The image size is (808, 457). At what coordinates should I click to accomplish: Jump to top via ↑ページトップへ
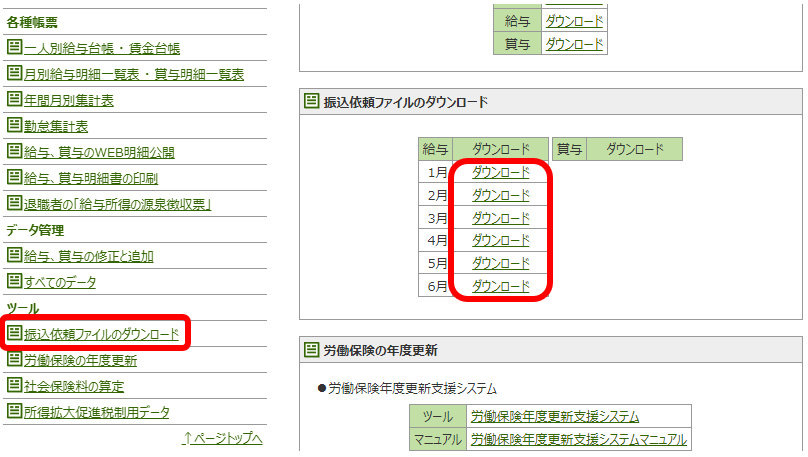(222, 438)
